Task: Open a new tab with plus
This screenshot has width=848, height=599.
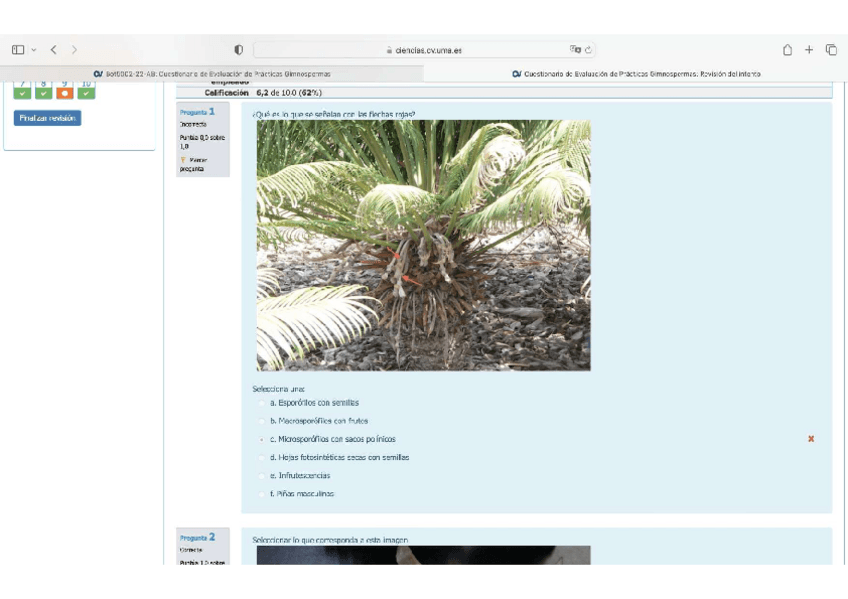Action: pos(809,50)
